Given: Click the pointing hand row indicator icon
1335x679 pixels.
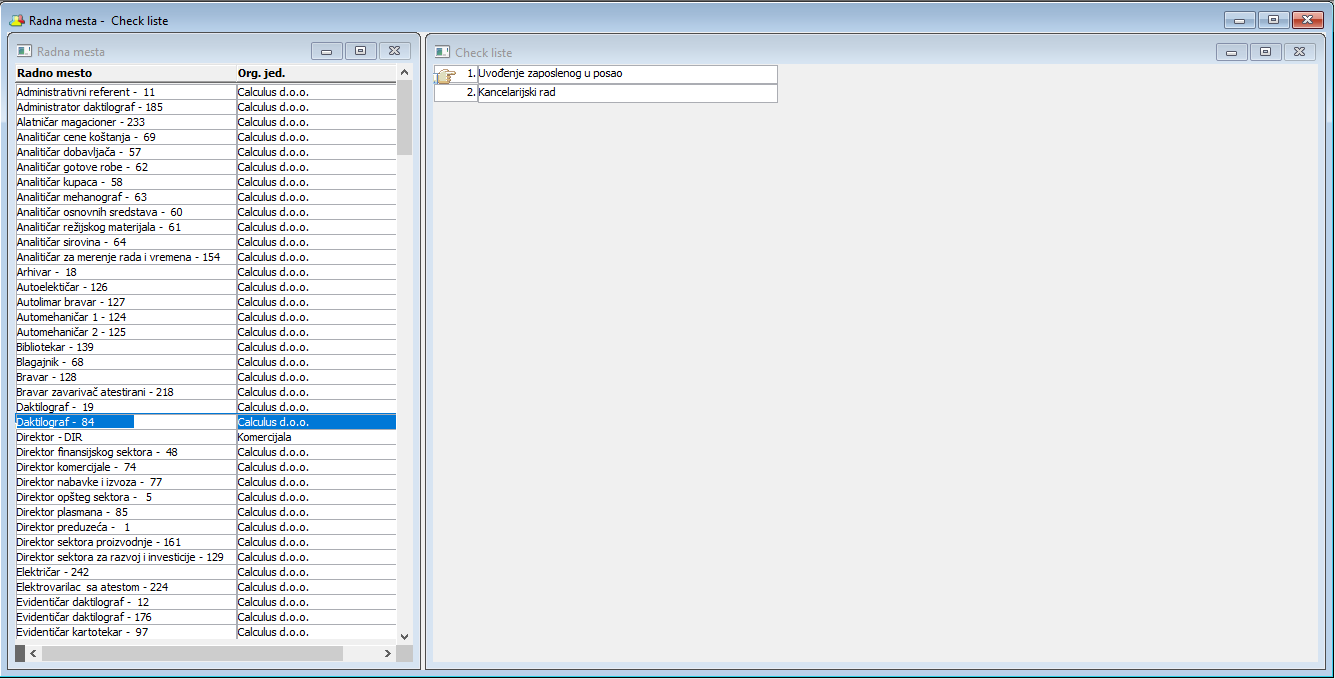Looking at the screenshot, I should pos(447,75).
